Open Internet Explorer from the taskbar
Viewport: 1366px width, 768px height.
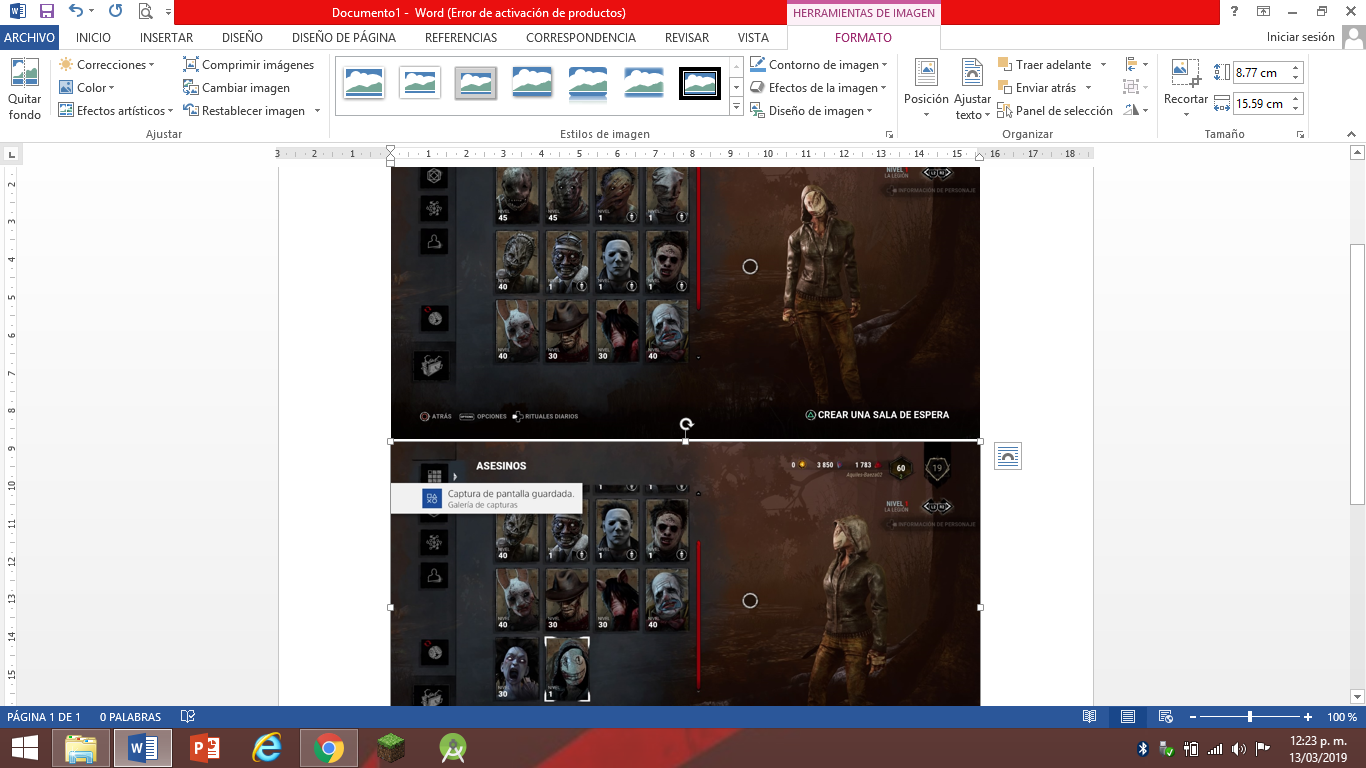(x=266, y=748)
